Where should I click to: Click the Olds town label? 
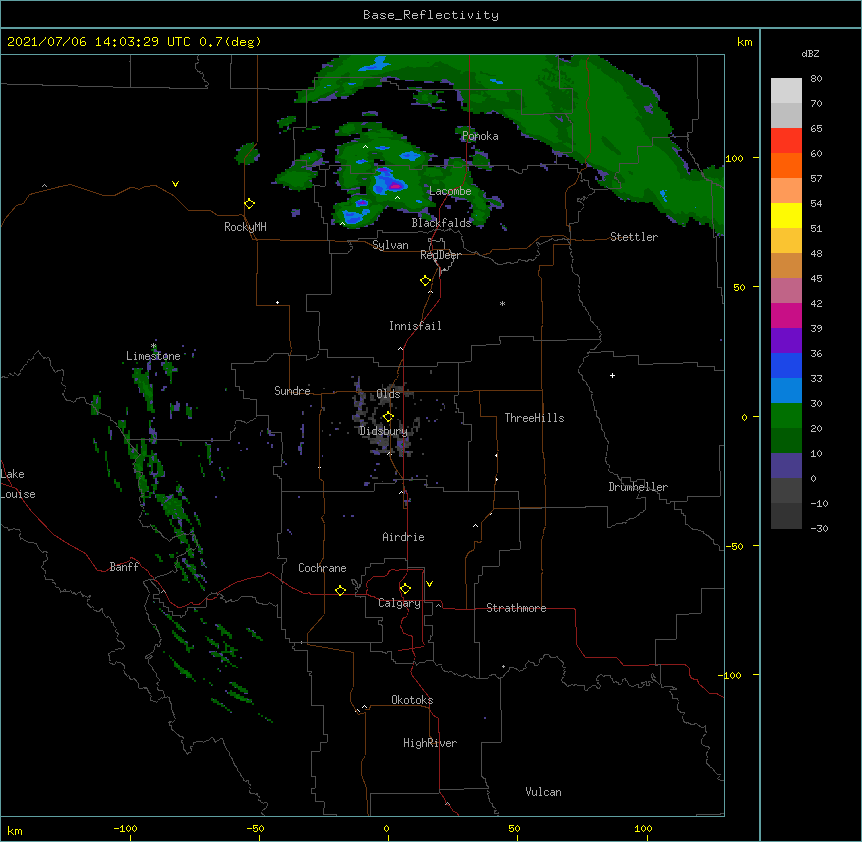pyautogui.click(x=388, y=394)
